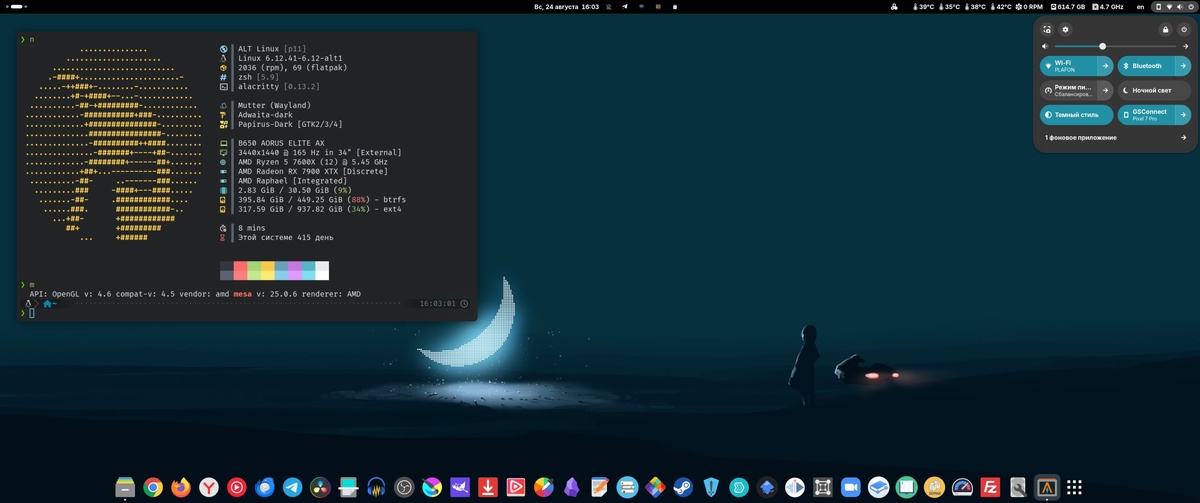Launch Google Chrome from the dock
The height and width of the screenshot is (503, 1200).
pos(153,487)
